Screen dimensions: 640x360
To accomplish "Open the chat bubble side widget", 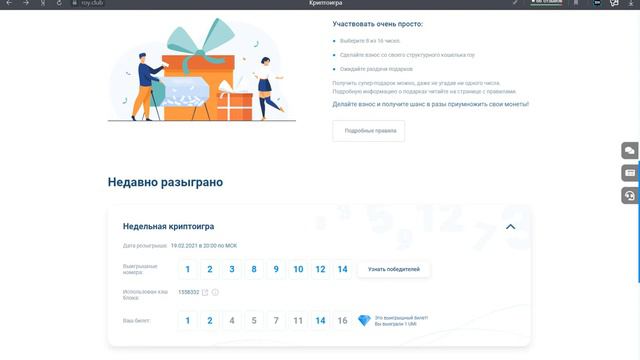I will click(630, 151).
